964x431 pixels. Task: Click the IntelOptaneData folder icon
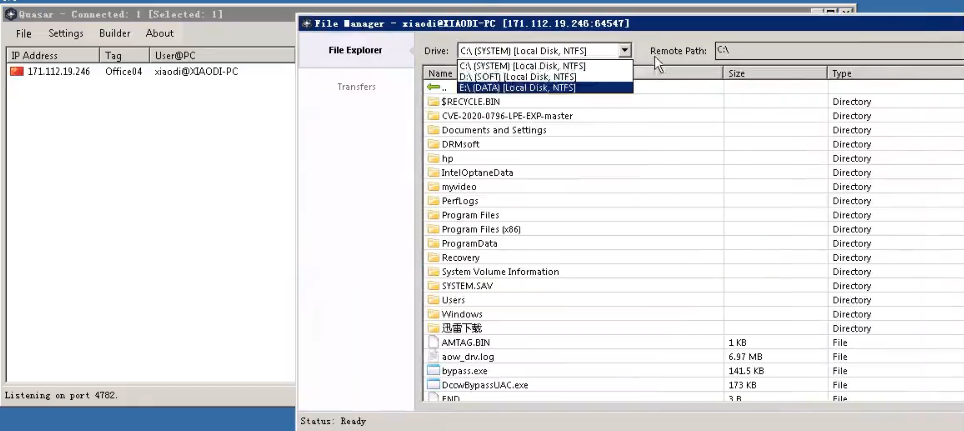(433, 172)
